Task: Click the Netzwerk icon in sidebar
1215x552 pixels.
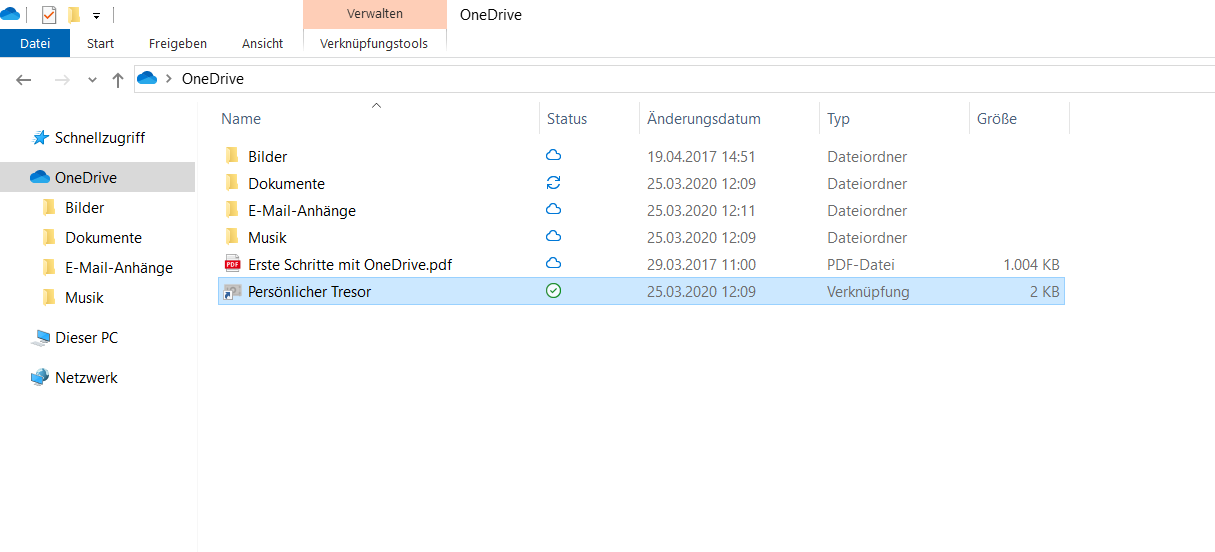Action: 40,378
